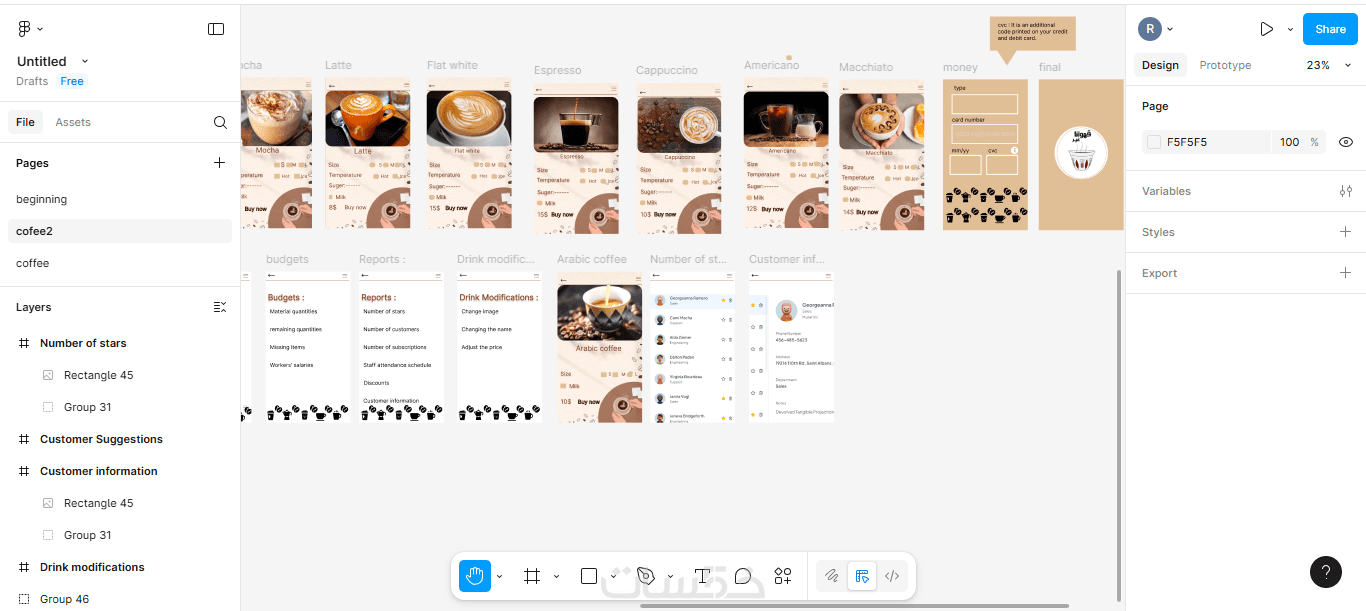Select the Rectangle shape tool
1366x611 pixels.
589,576
